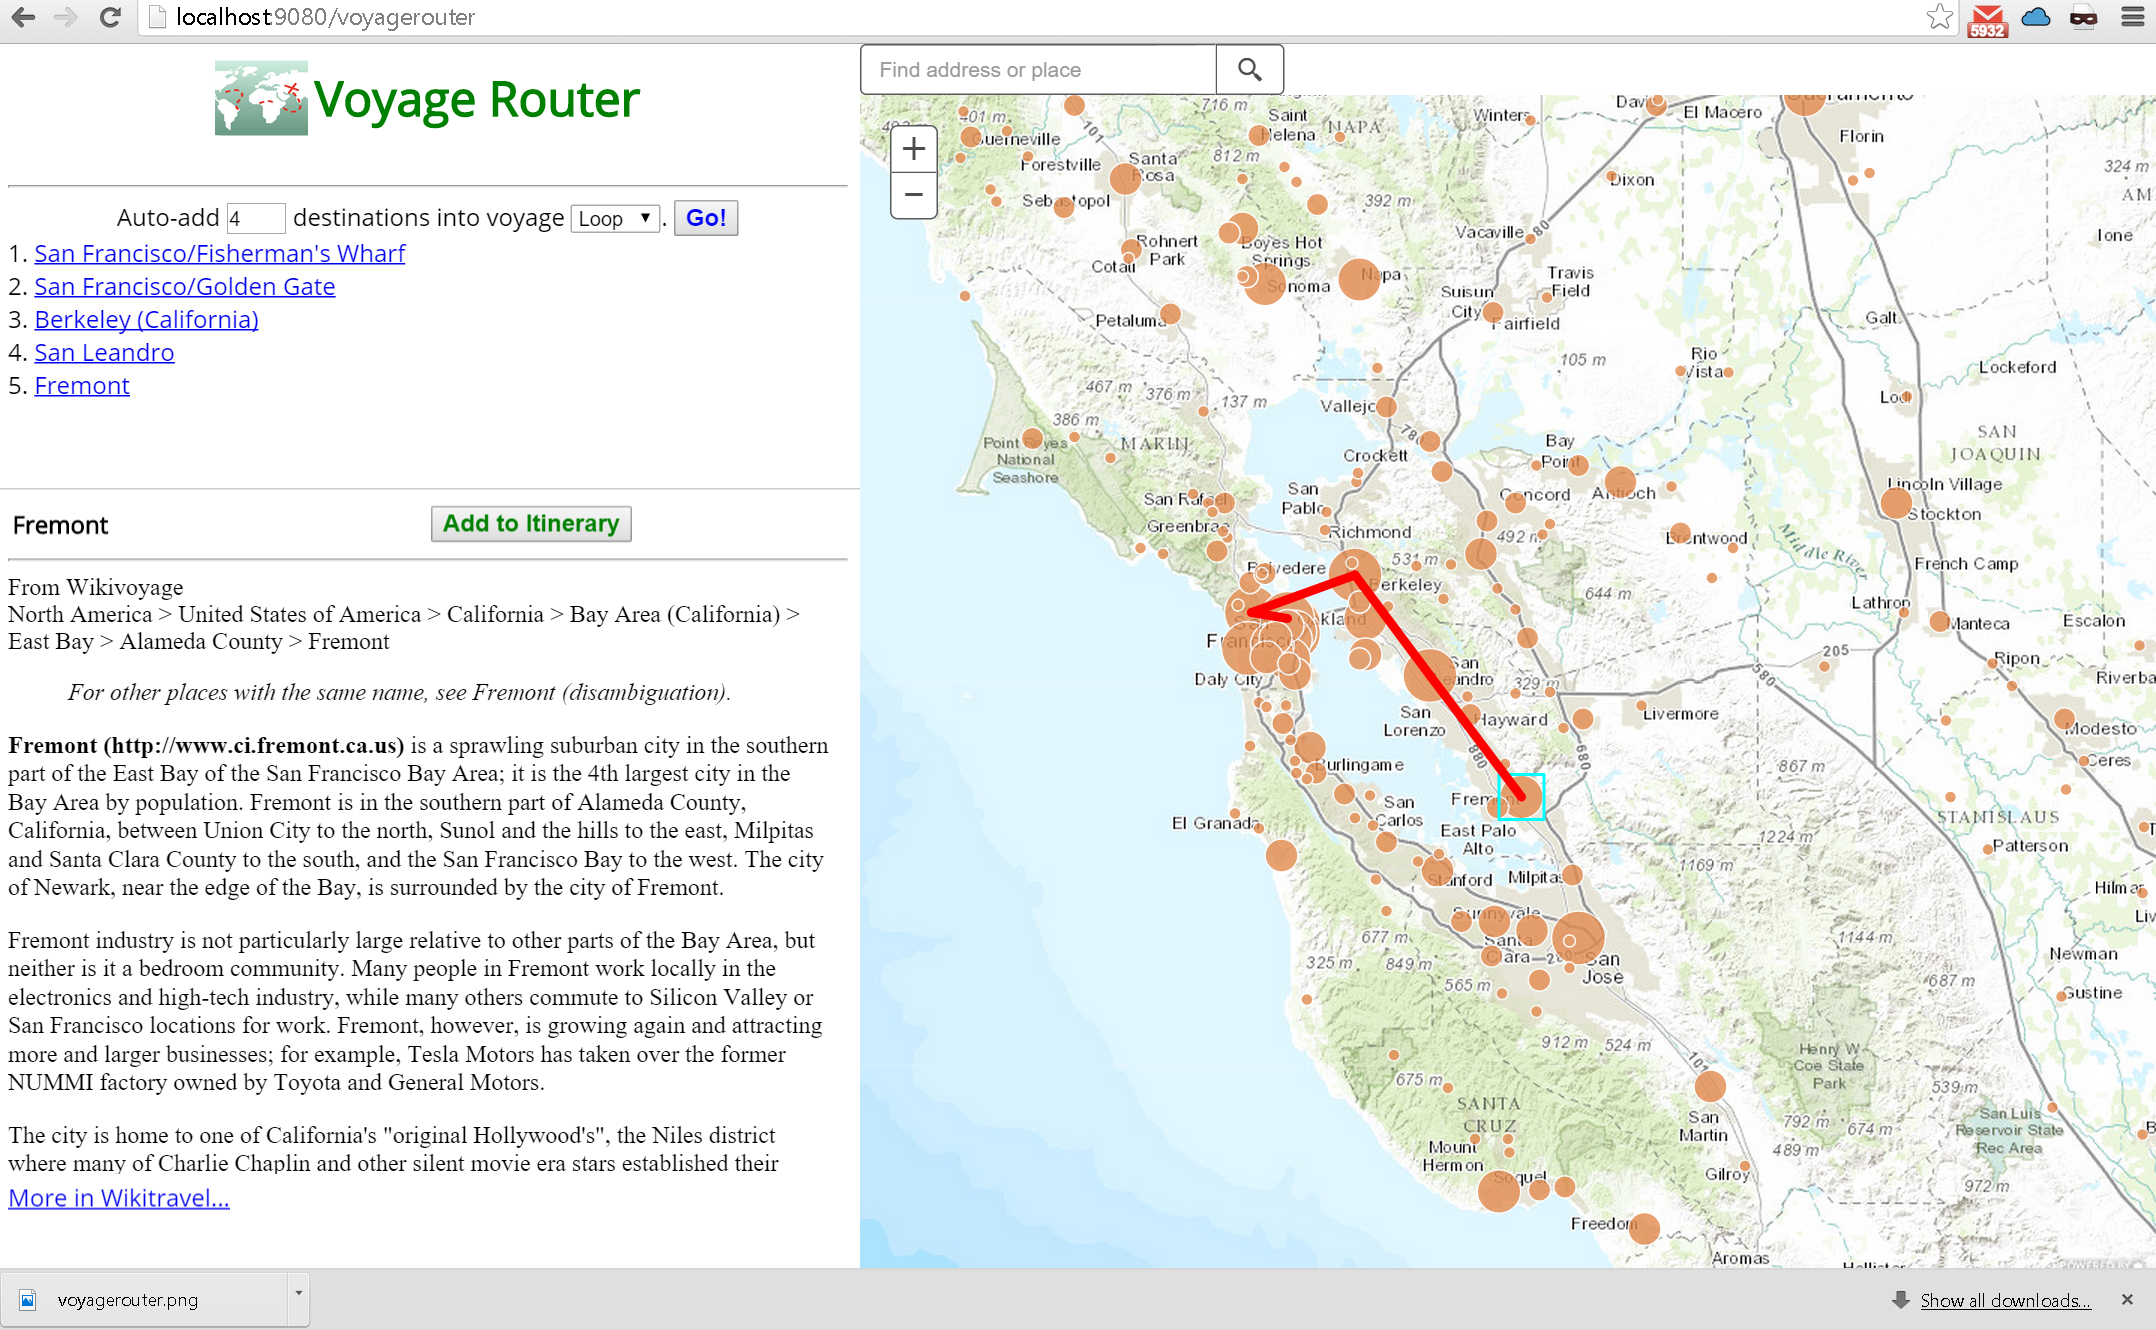Open the Fremont itinerary link
The height and width of the screenshot is (1330, 2156).
click(x=82, y=386)
